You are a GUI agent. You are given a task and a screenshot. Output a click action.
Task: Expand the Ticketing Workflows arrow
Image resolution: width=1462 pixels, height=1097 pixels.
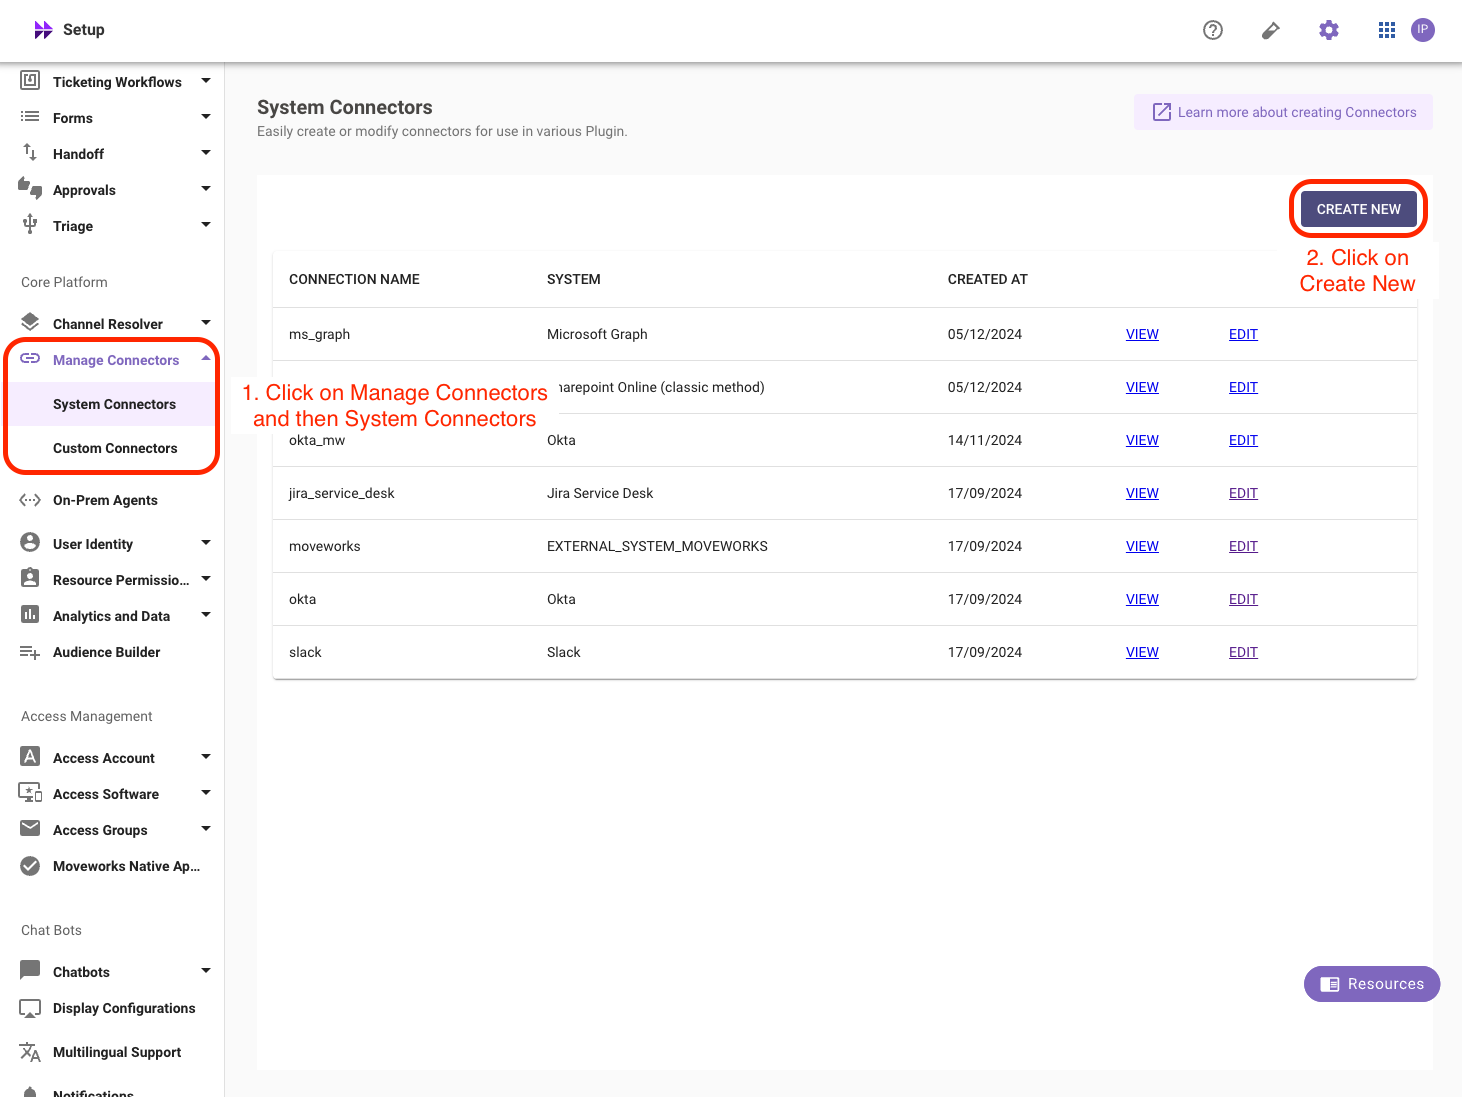(x=206, y=81)
